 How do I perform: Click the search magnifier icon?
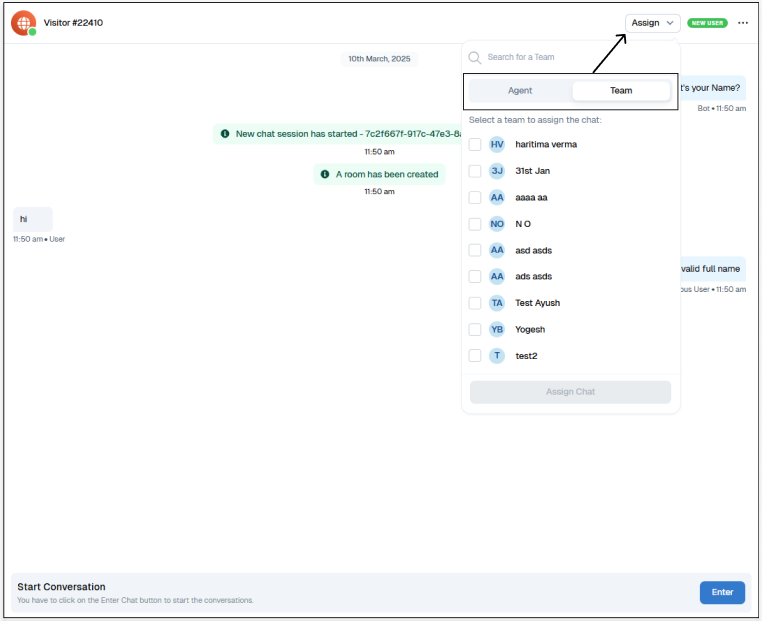point(474,57)
